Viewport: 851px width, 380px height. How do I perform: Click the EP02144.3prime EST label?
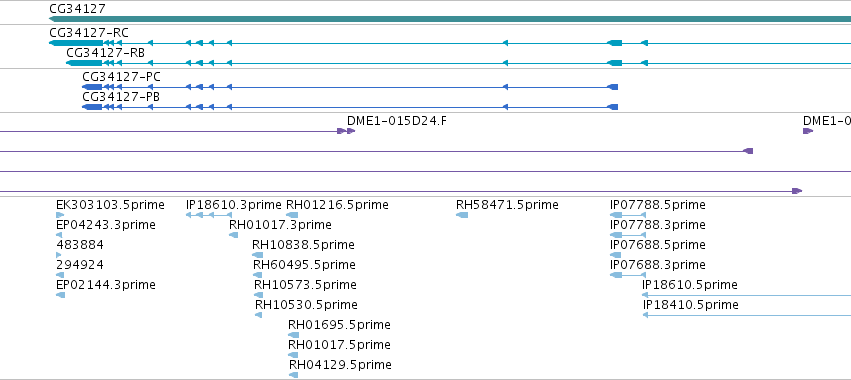point(106,285)
